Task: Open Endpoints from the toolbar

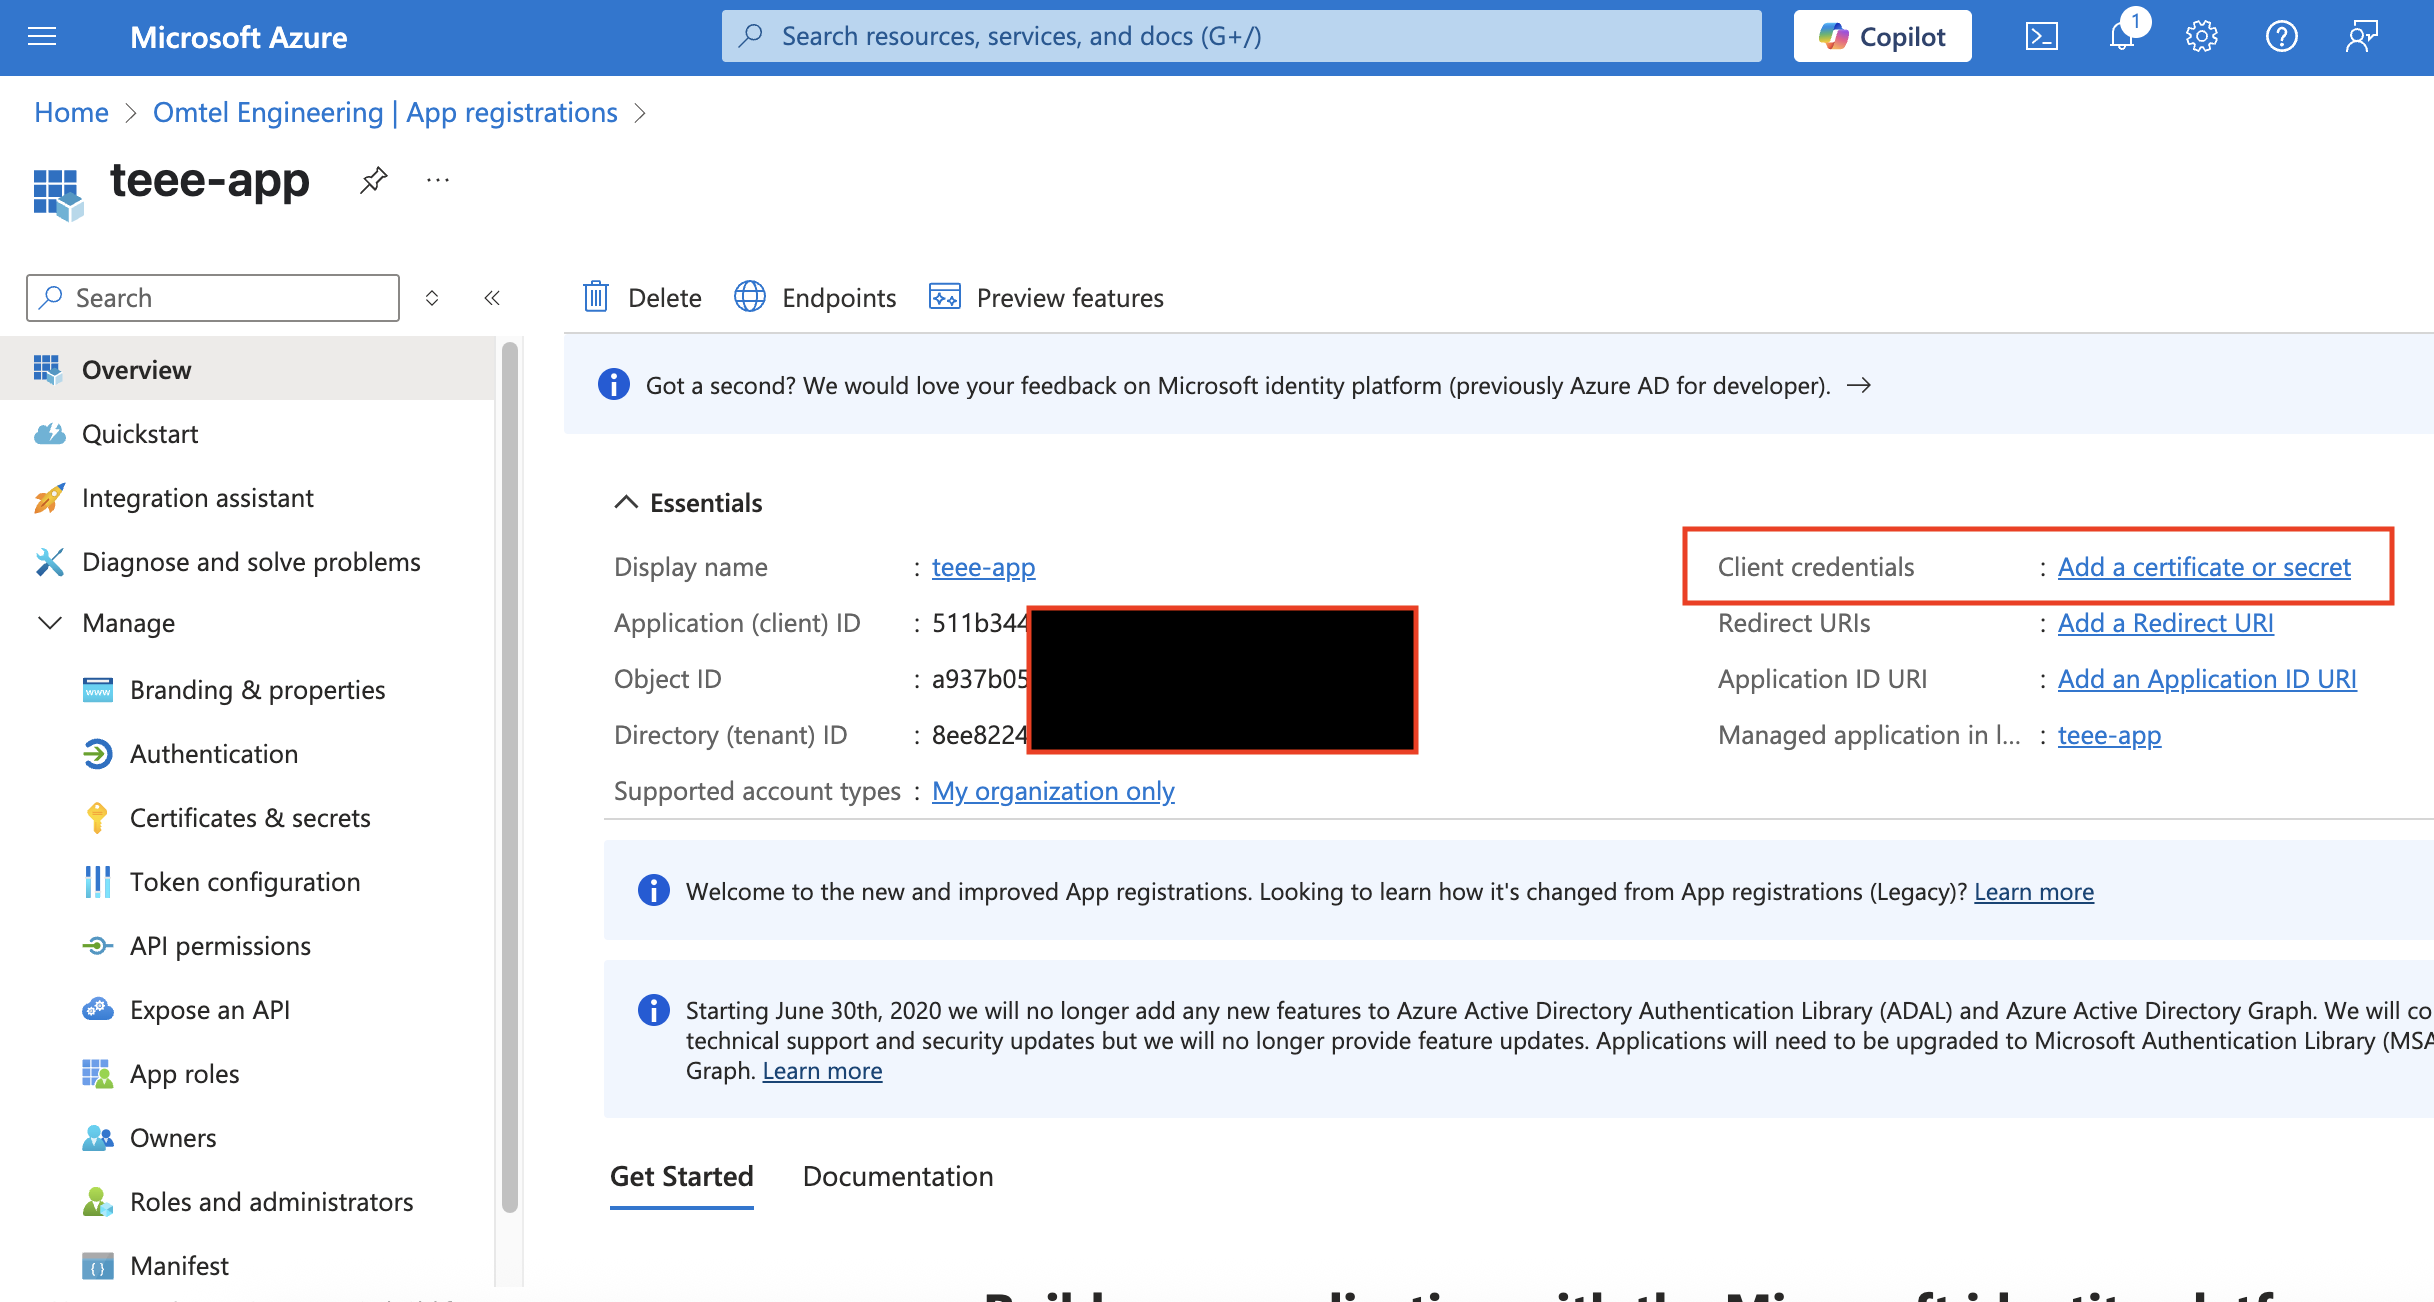Action: click(x=814, y=298)
